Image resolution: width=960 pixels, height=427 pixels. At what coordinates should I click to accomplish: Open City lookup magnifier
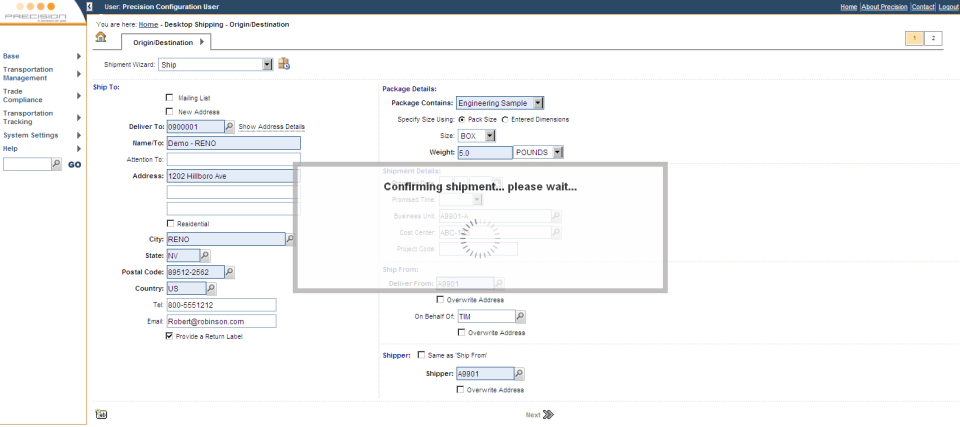coord(290,239)
